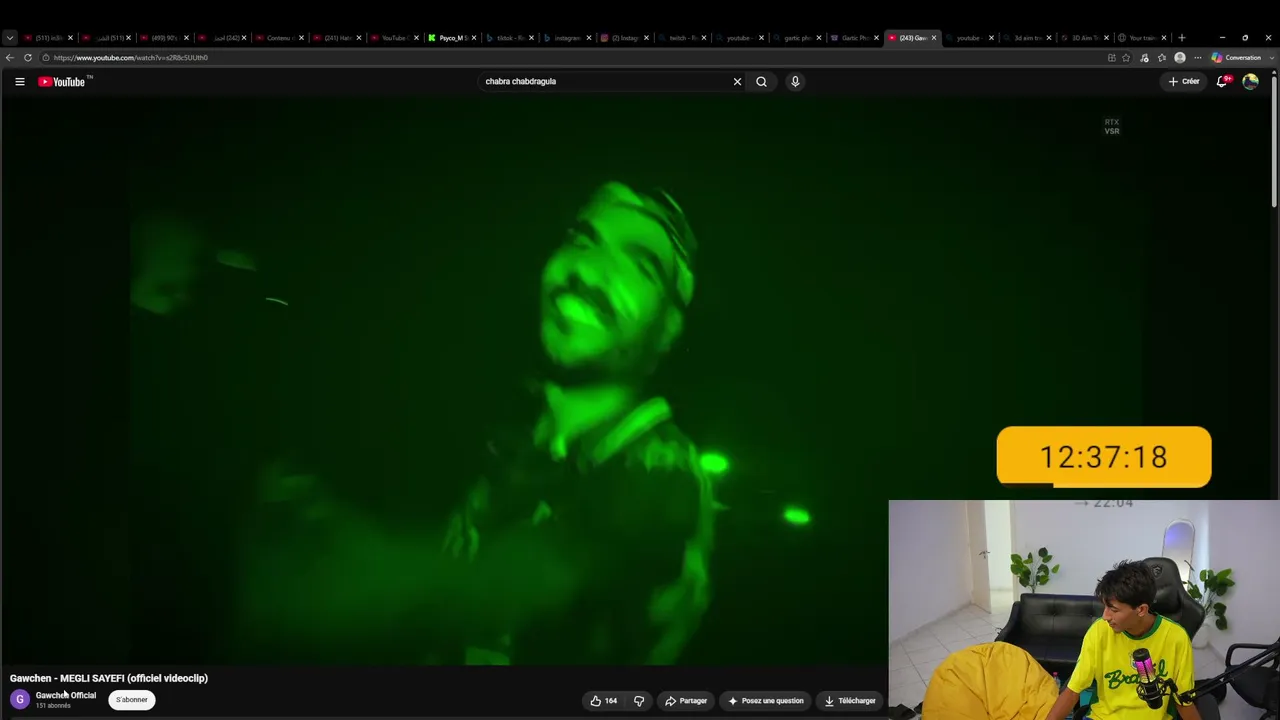1280x720 pixels.
Task: Click the Télécharger download button
Action: 850,701
